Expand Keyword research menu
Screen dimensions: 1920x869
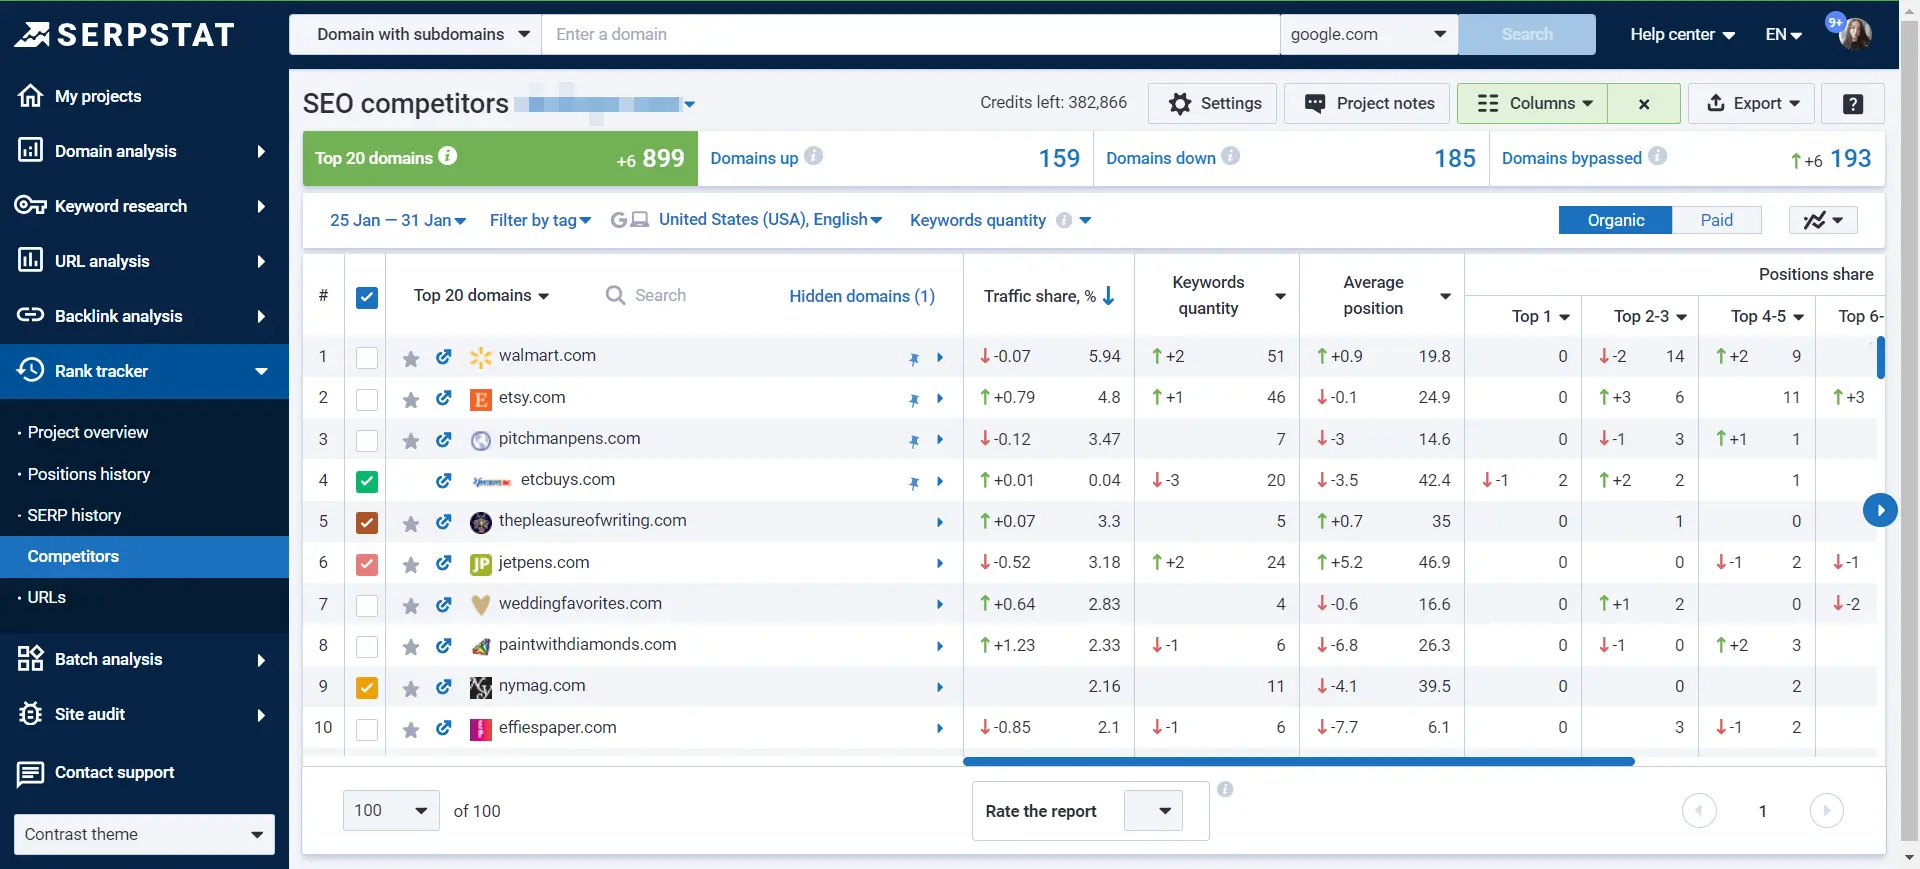pyautogui.click(x=144, y=206)
